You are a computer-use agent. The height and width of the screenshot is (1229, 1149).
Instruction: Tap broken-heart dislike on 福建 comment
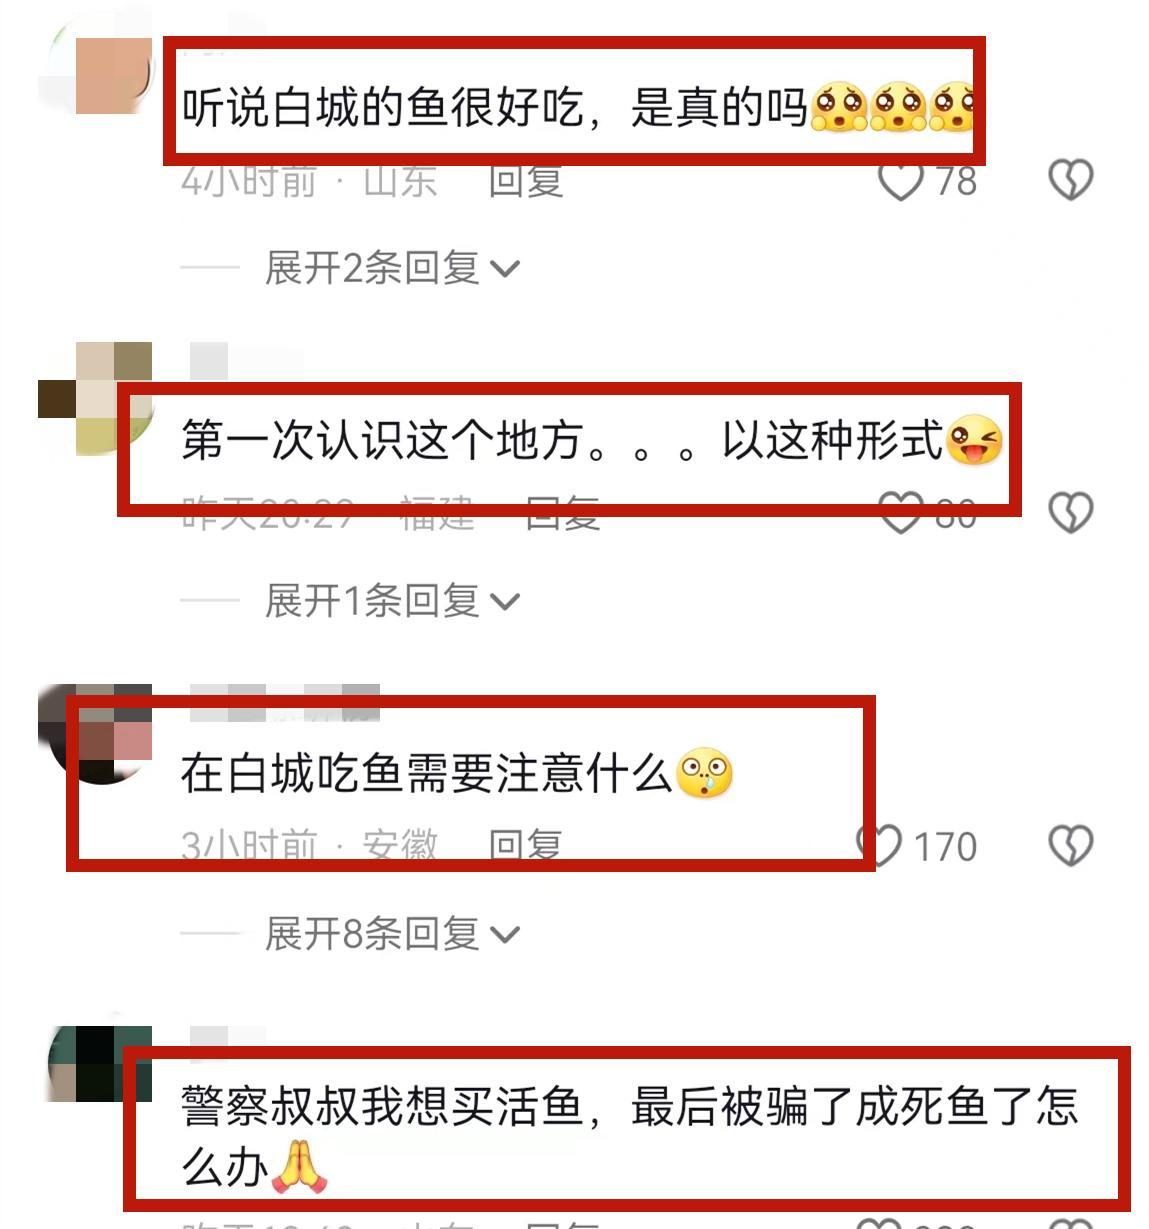1070,512
